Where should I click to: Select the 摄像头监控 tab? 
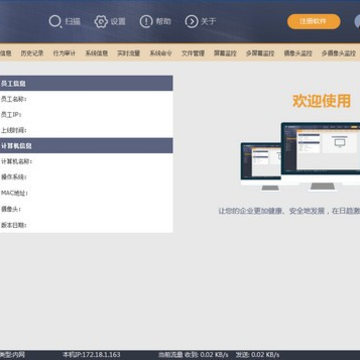tap(298, 53)
